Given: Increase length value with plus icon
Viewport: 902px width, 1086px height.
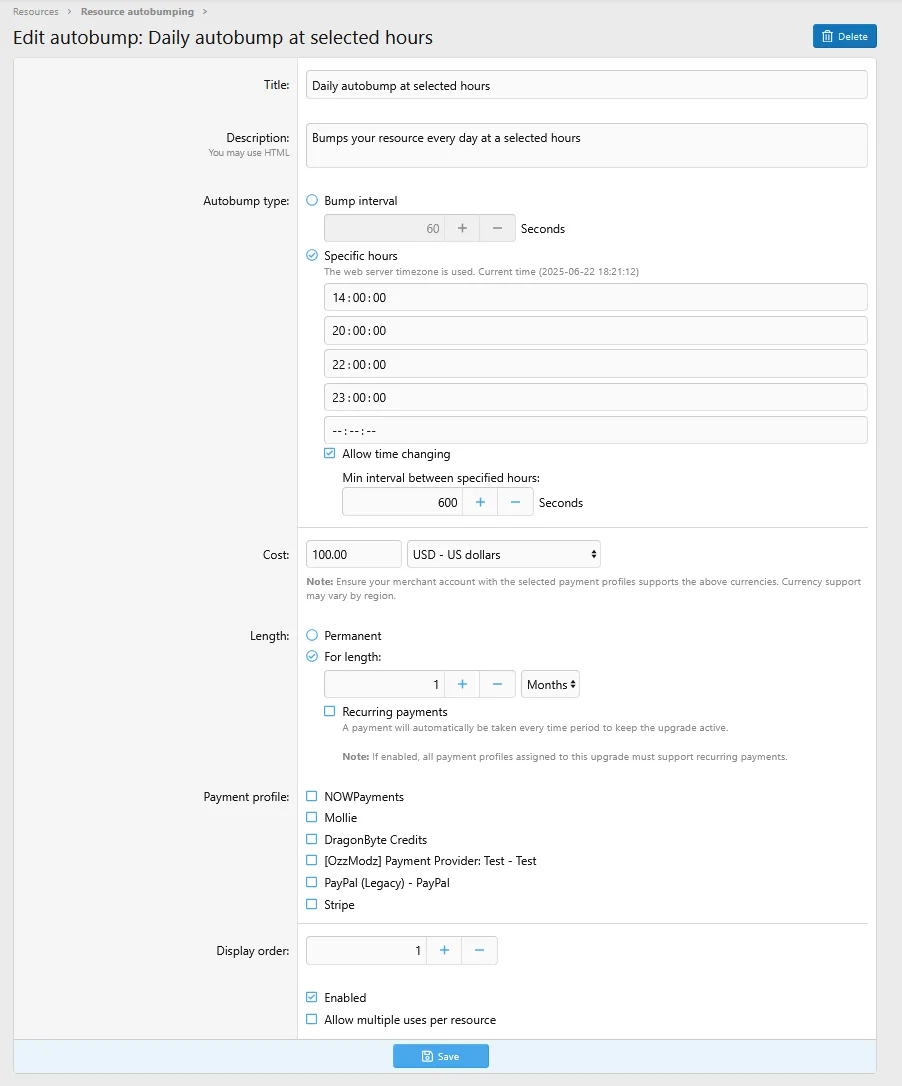Looking at the screenshot, I should pyautogui.click(x=462, y=684).
